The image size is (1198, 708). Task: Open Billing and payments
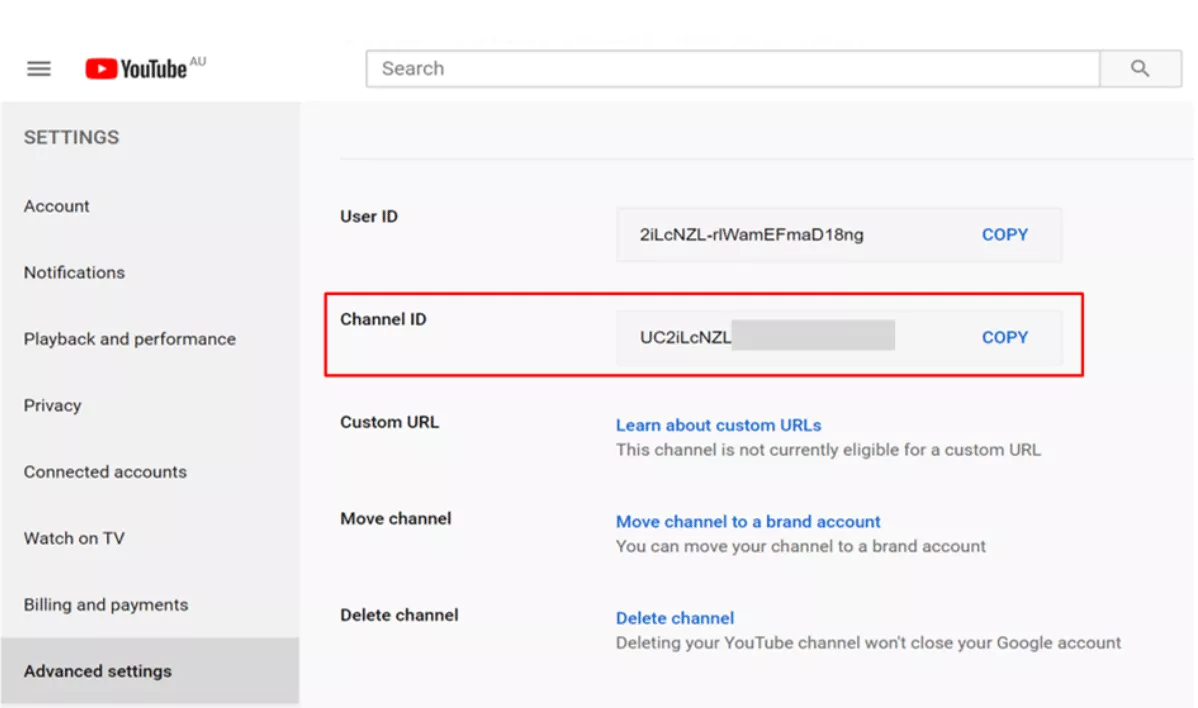[105, 605]
